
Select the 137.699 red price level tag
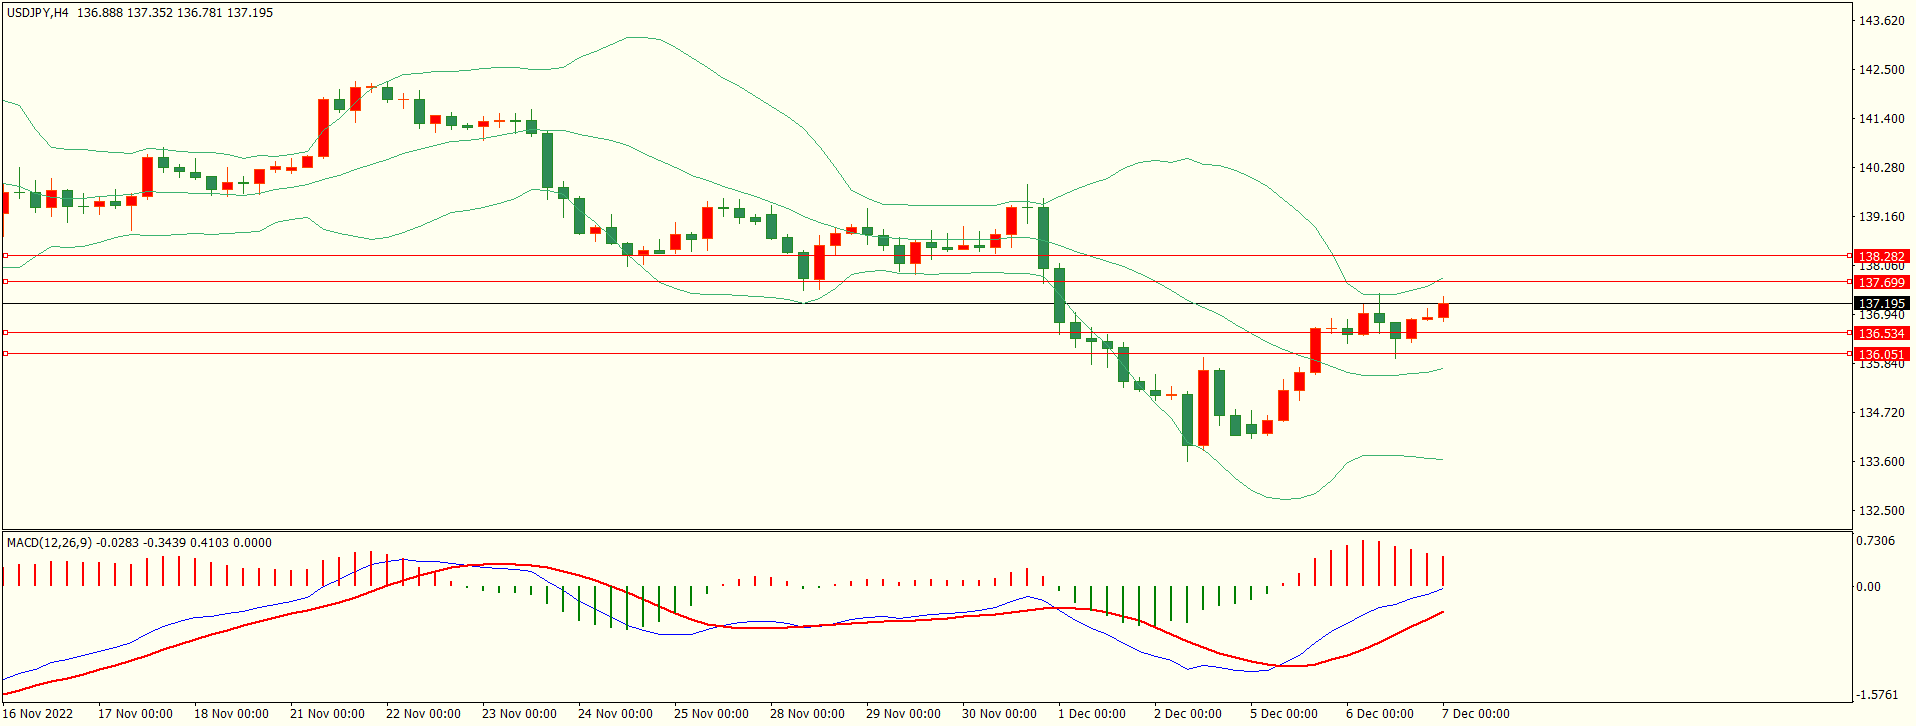click(1881, 283)
